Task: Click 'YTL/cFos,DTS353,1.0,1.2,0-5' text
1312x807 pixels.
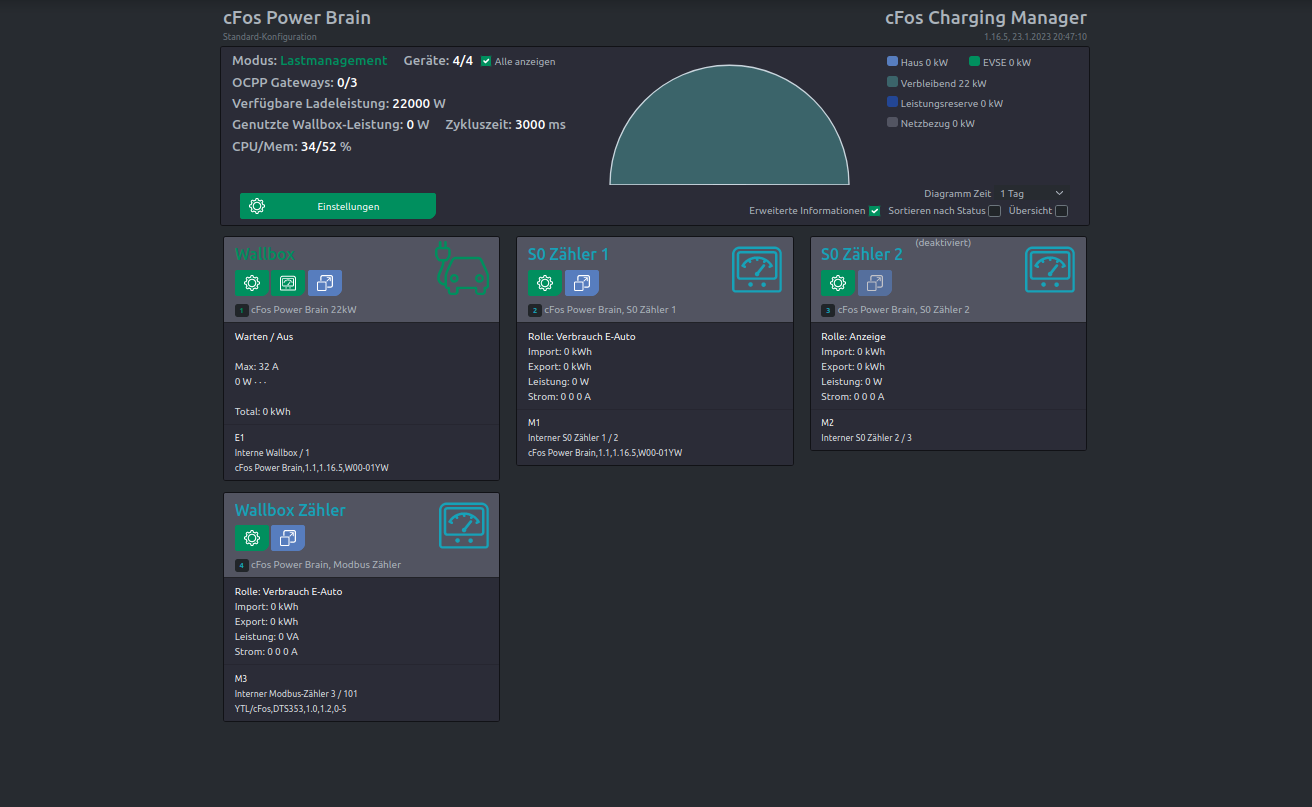Action: coord(290,708)
